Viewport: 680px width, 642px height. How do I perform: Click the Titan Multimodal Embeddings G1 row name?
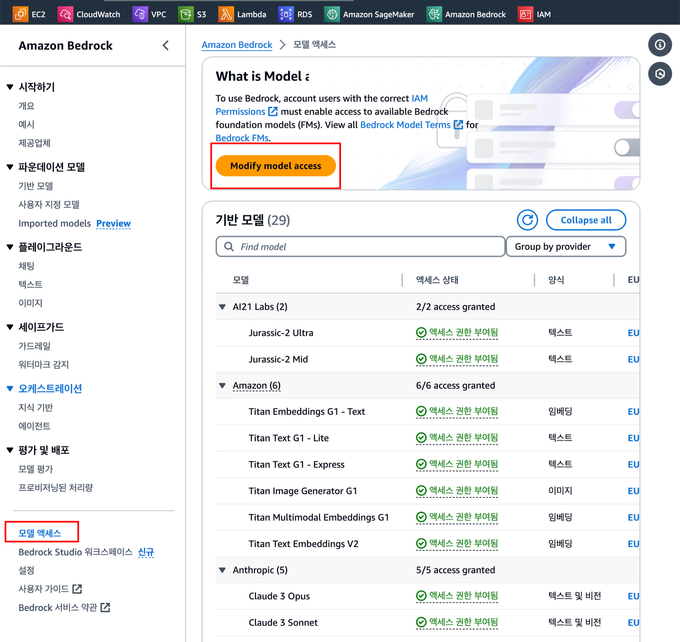click(319, 517)
